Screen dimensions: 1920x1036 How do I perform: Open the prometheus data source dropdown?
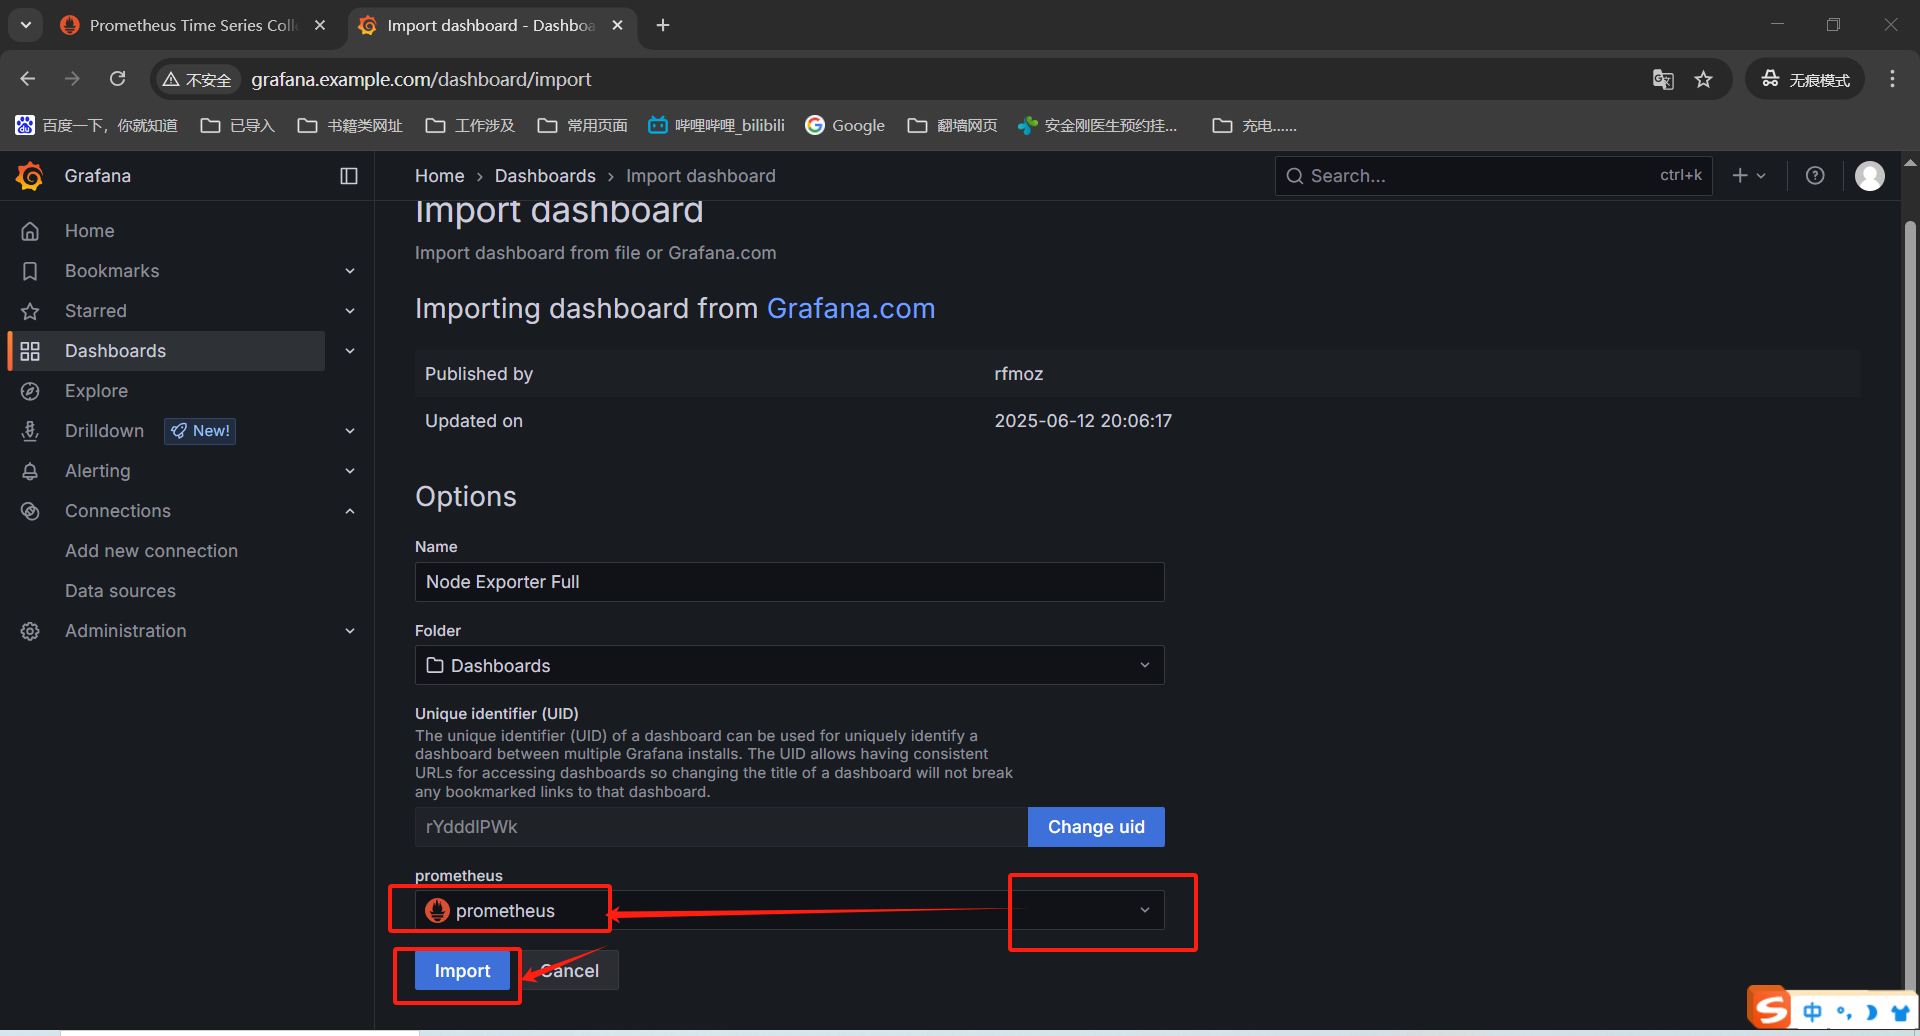tap(789, 910)
